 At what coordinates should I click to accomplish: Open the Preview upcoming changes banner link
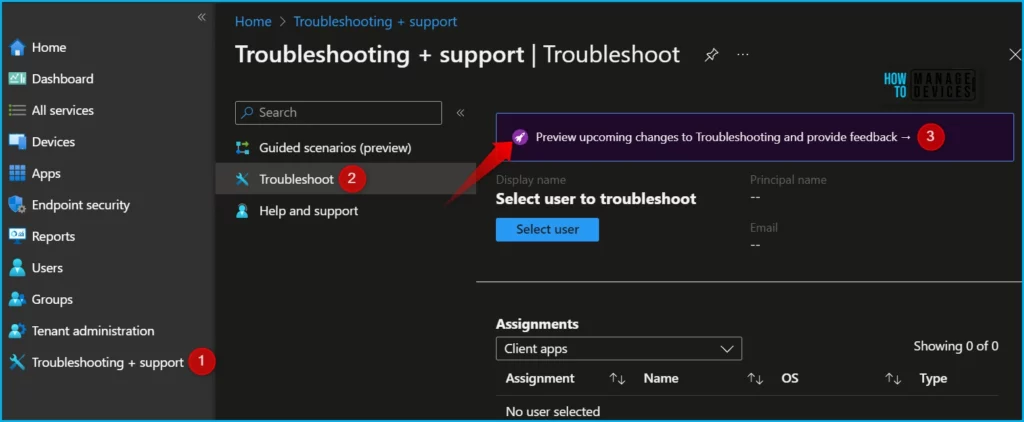[723, 137]
